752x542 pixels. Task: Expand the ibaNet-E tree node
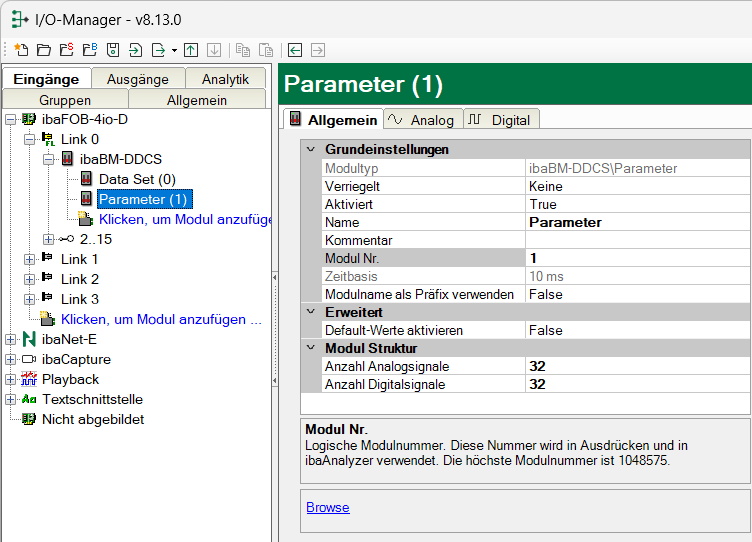(x=10, y=339)
